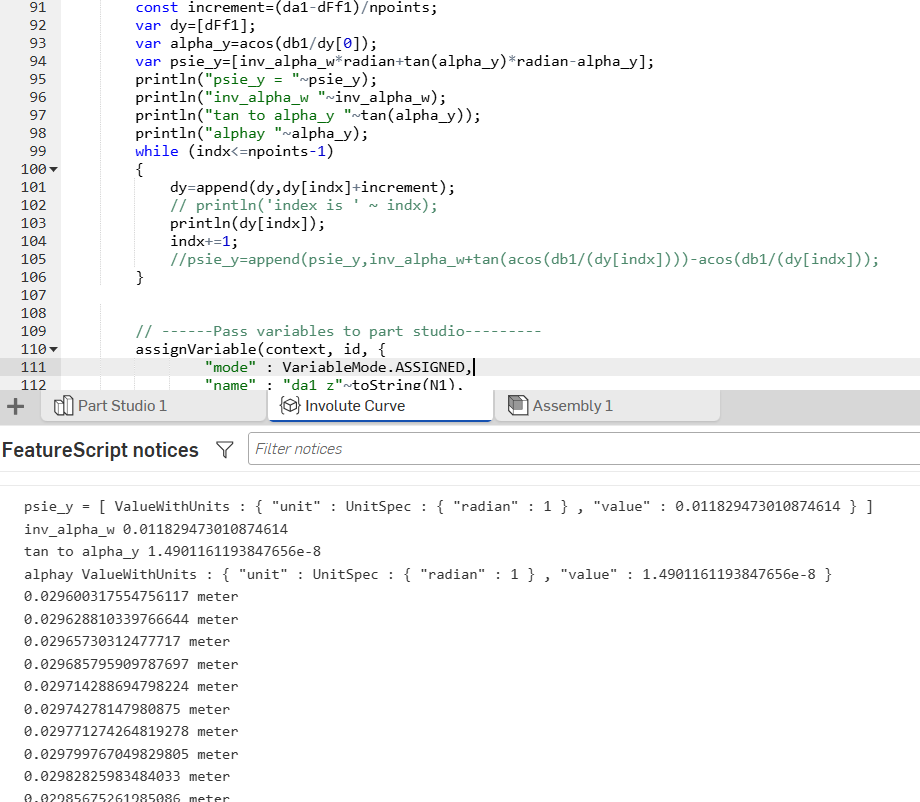This screenshot has width=920, height=802.
Task: Click 'var alpha_y=acos' on line 93
Action: pyautogui.click(x=256, y=44)
